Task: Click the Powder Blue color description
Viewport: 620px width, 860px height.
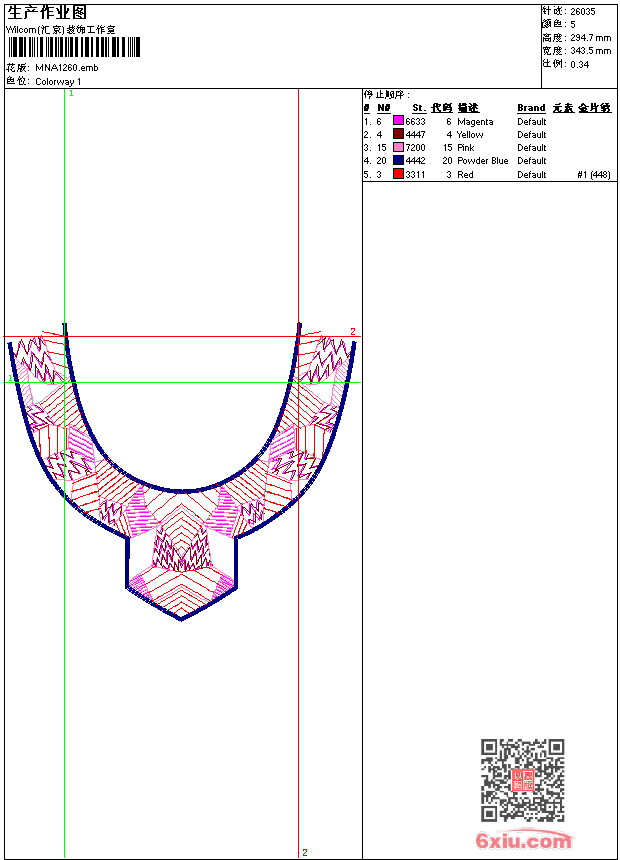Action: pyautogui.click(x=483, y=161)
